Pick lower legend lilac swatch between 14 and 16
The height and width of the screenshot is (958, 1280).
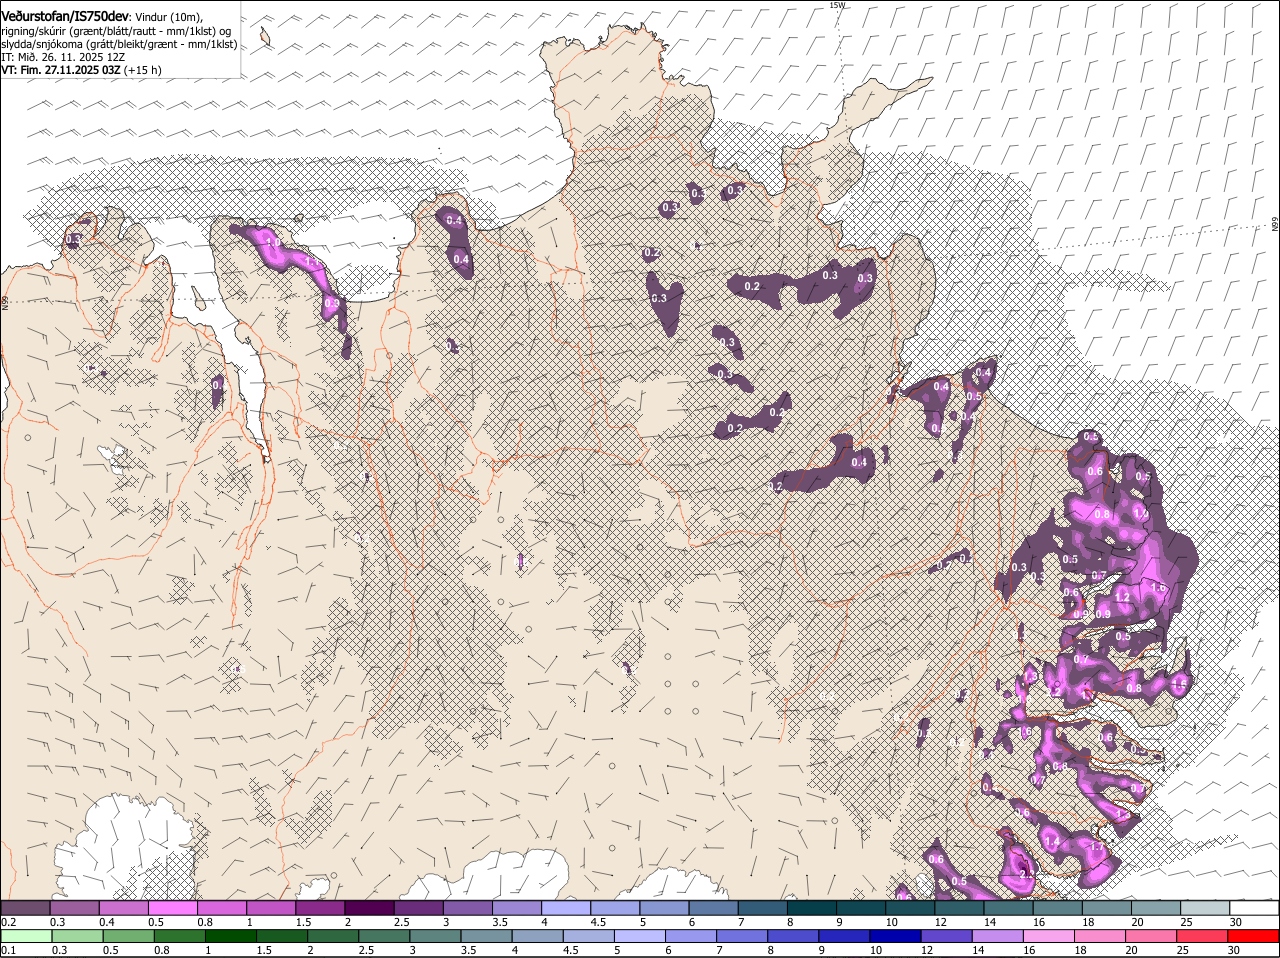(x=998, y=936)
